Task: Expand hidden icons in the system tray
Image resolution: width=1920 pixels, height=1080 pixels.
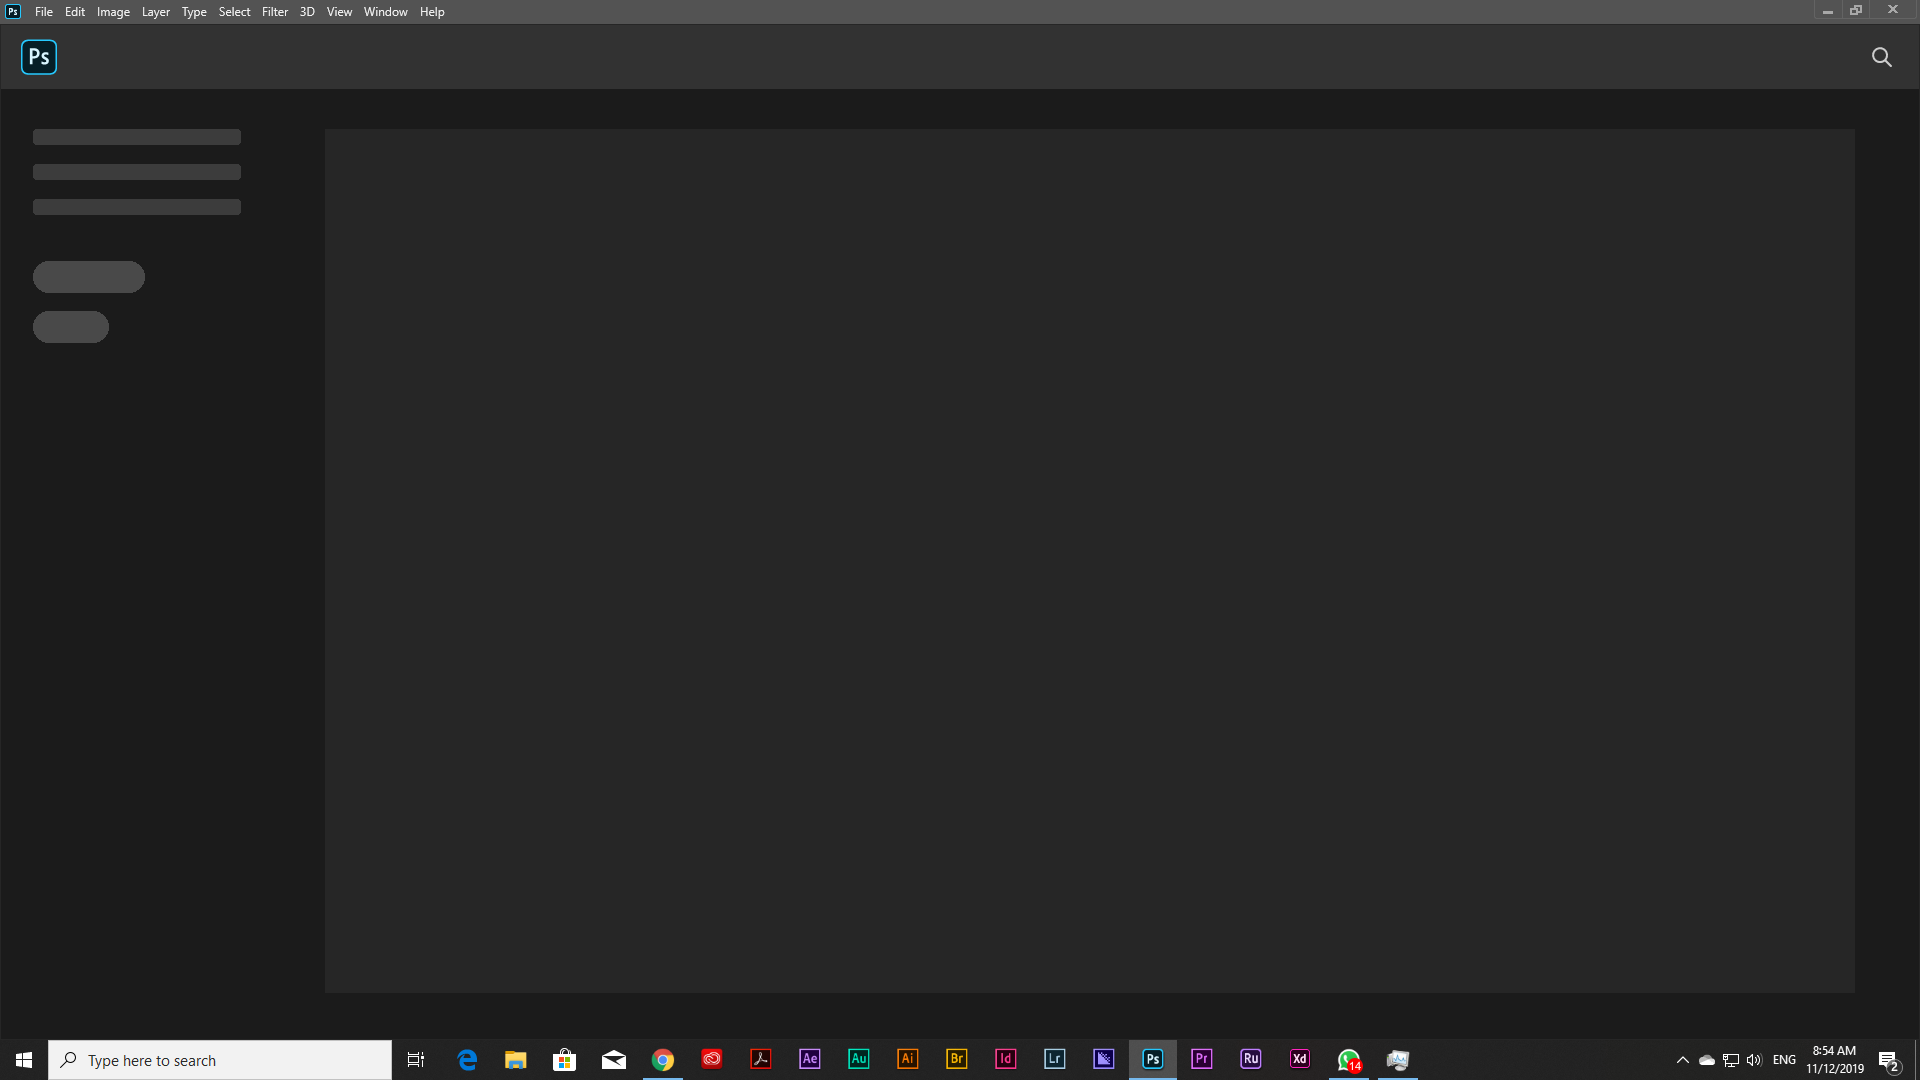Action: (1681, 1060)
